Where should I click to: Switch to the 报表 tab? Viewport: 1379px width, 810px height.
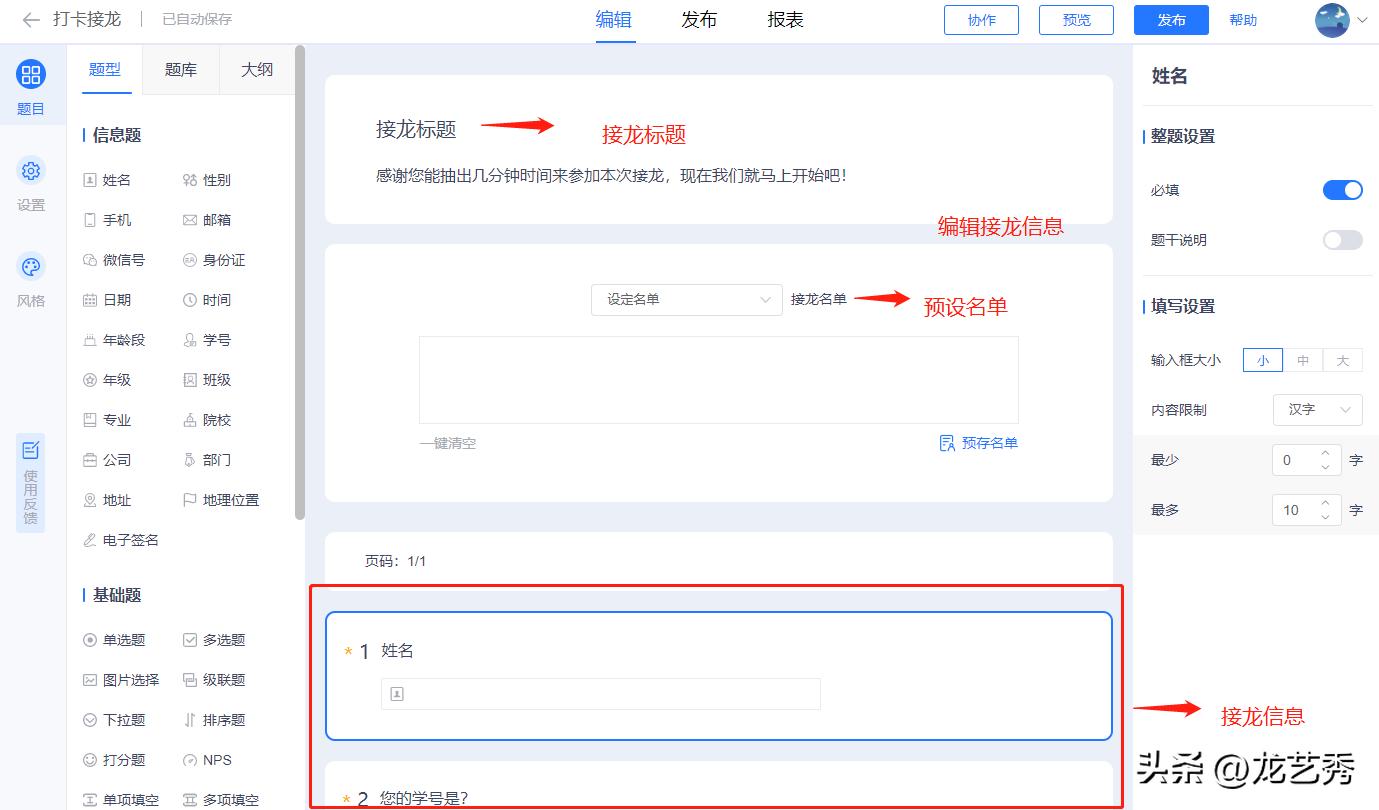[784, 19]
